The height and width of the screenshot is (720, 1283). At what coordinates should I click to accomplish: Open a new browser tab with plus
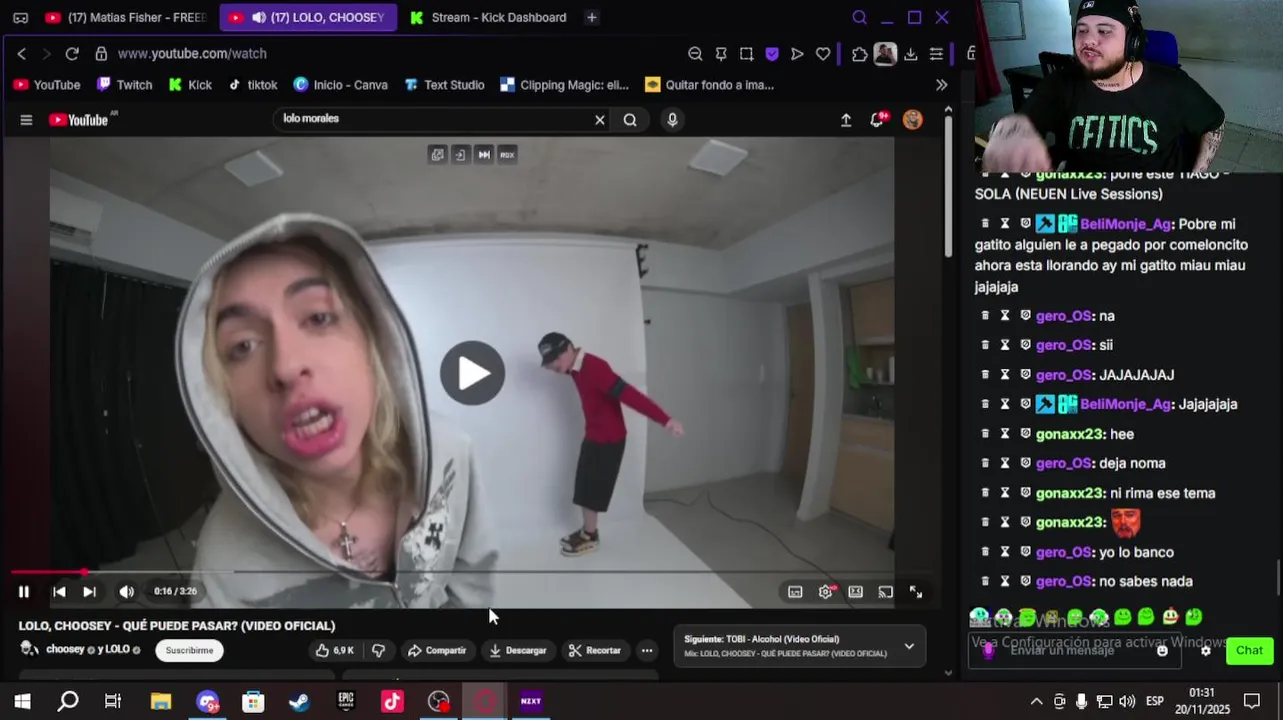click(x=592, y=17)
